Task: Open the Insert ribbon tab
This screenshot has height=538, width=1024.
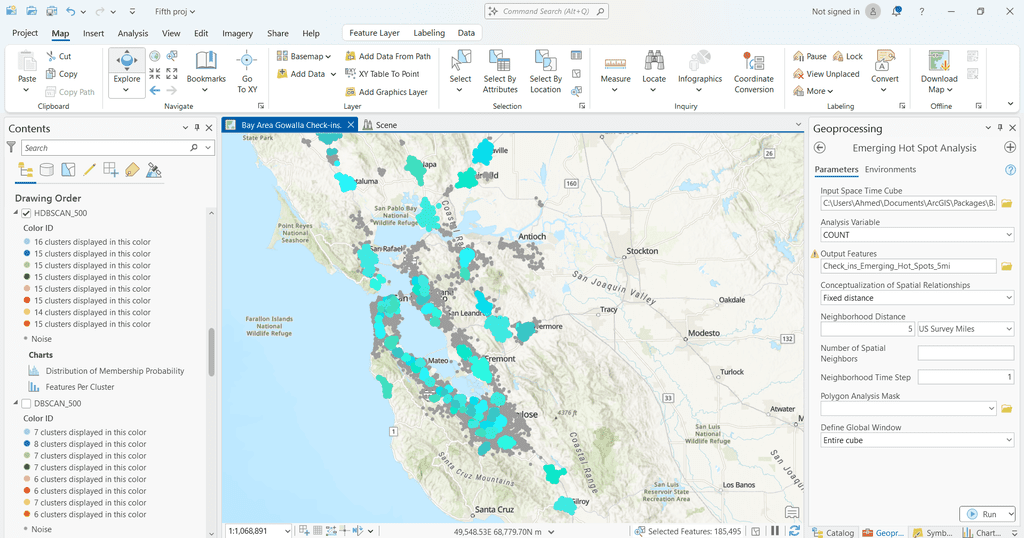Action: [93, 33]
